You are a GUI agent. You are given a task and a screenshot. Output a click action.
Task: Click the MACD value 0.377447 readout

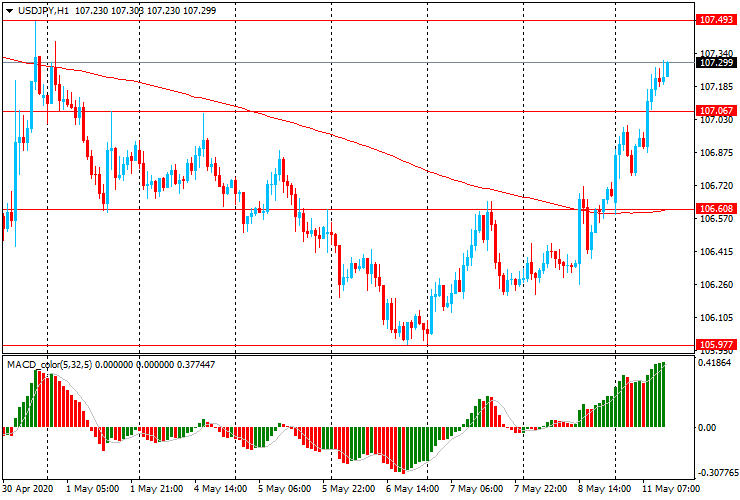195,364
